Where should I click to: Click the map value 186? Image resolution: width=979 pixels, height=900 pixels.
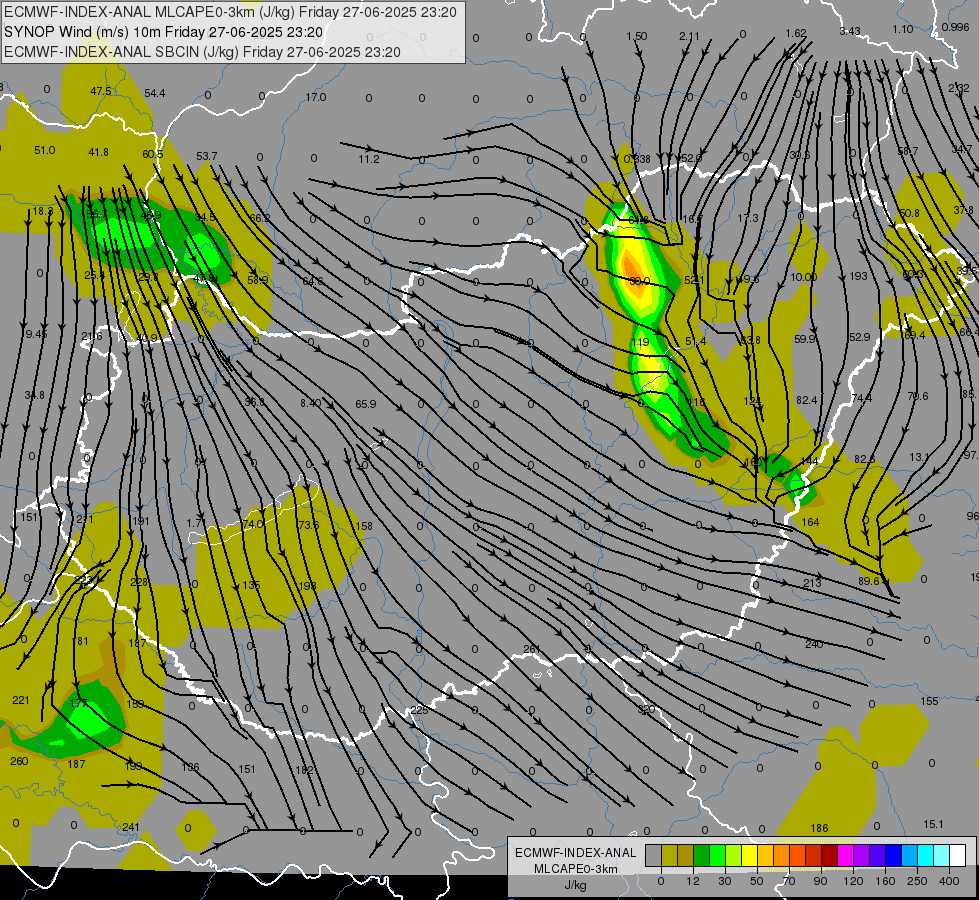[x=819, y=828]
